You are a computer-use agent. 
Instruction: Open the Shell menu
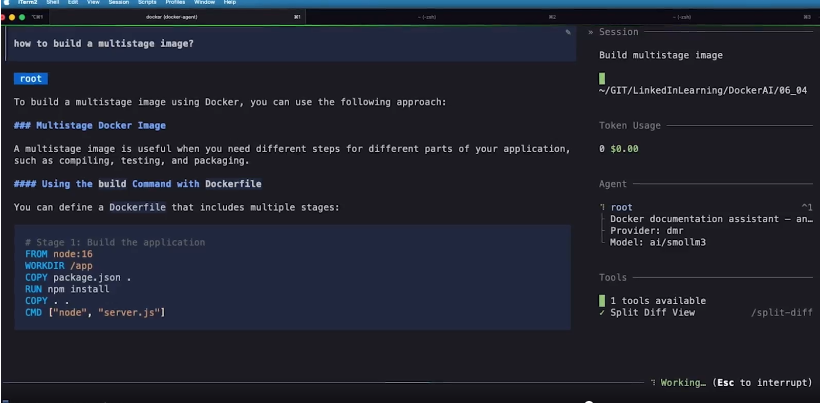click(x=53, y=3)
